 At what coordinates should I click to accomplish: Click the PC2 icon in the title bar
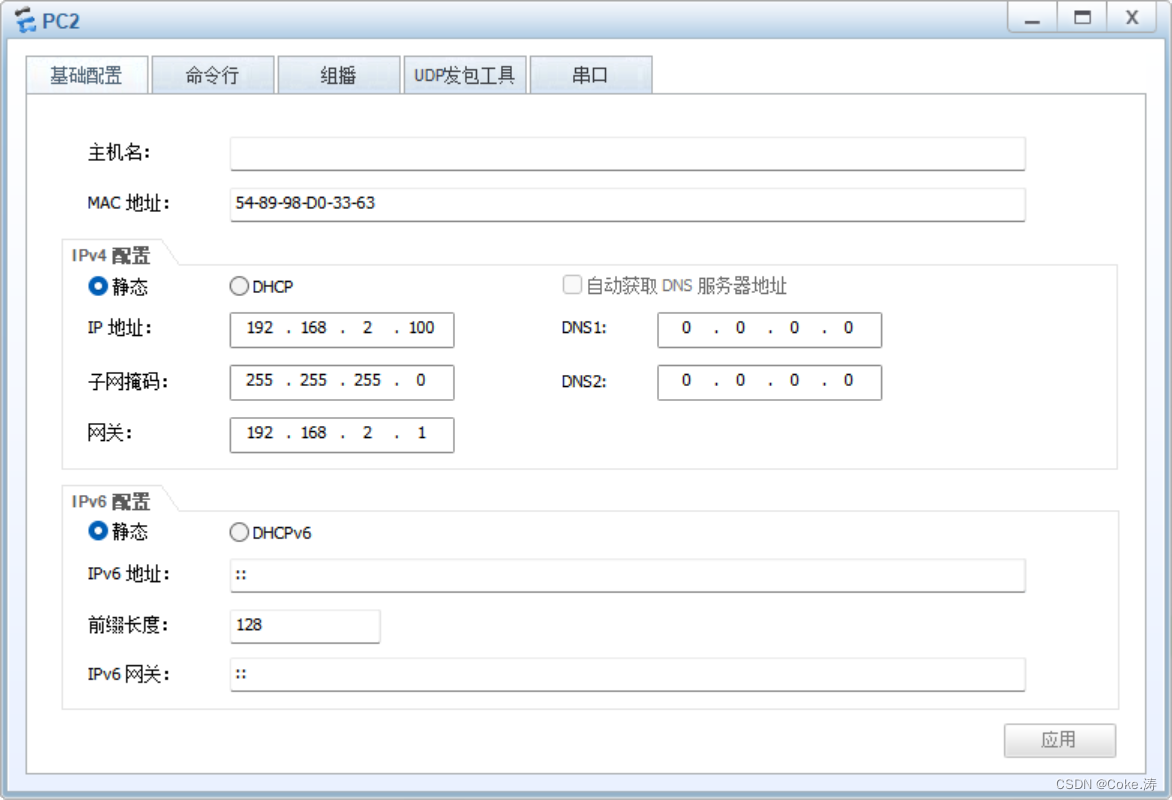point(25,20)
